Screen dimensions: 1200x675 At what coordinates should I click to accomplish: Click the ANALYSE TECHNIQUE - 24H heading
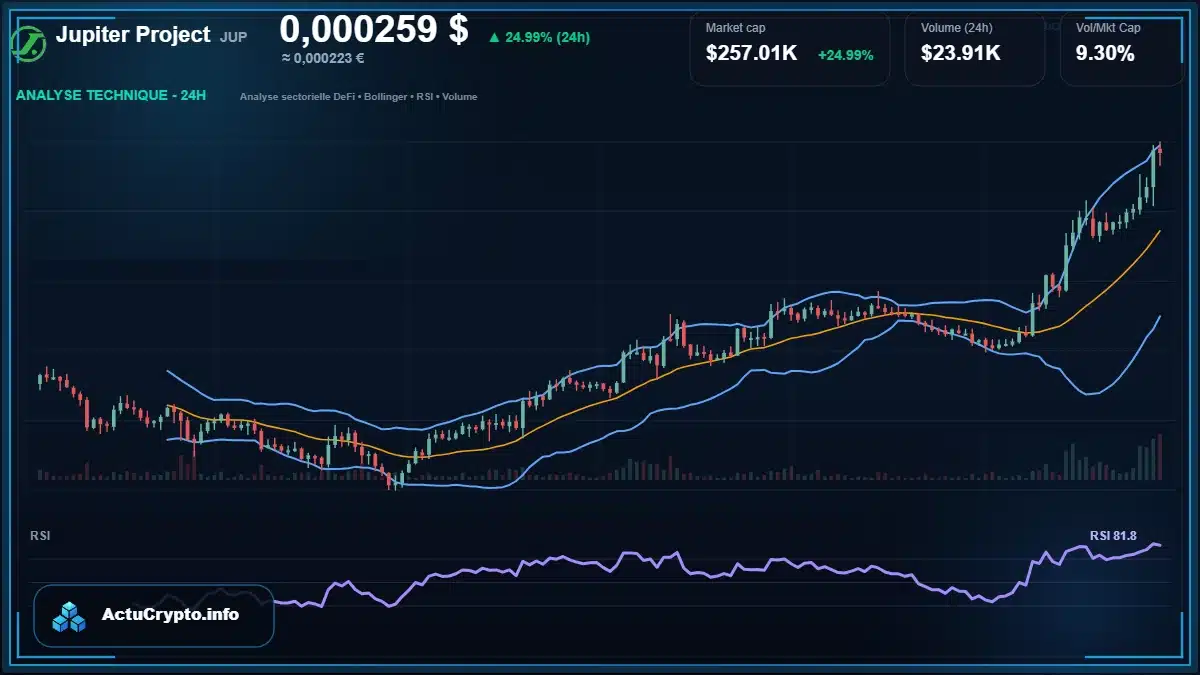pyautogui.click(x=111, y=96)
